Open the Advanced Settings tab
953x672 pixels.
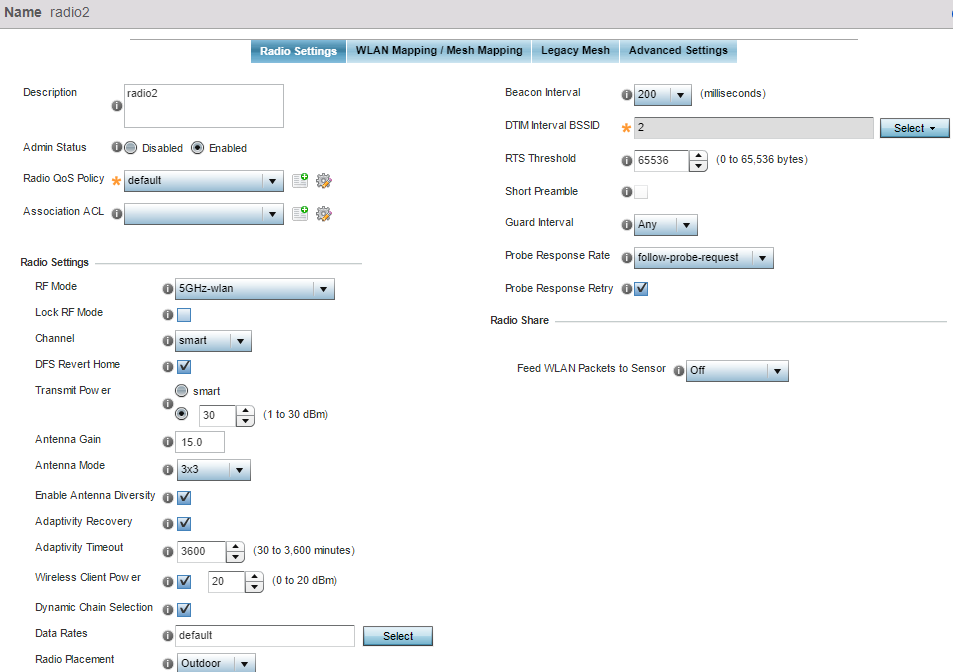(678, 51)
